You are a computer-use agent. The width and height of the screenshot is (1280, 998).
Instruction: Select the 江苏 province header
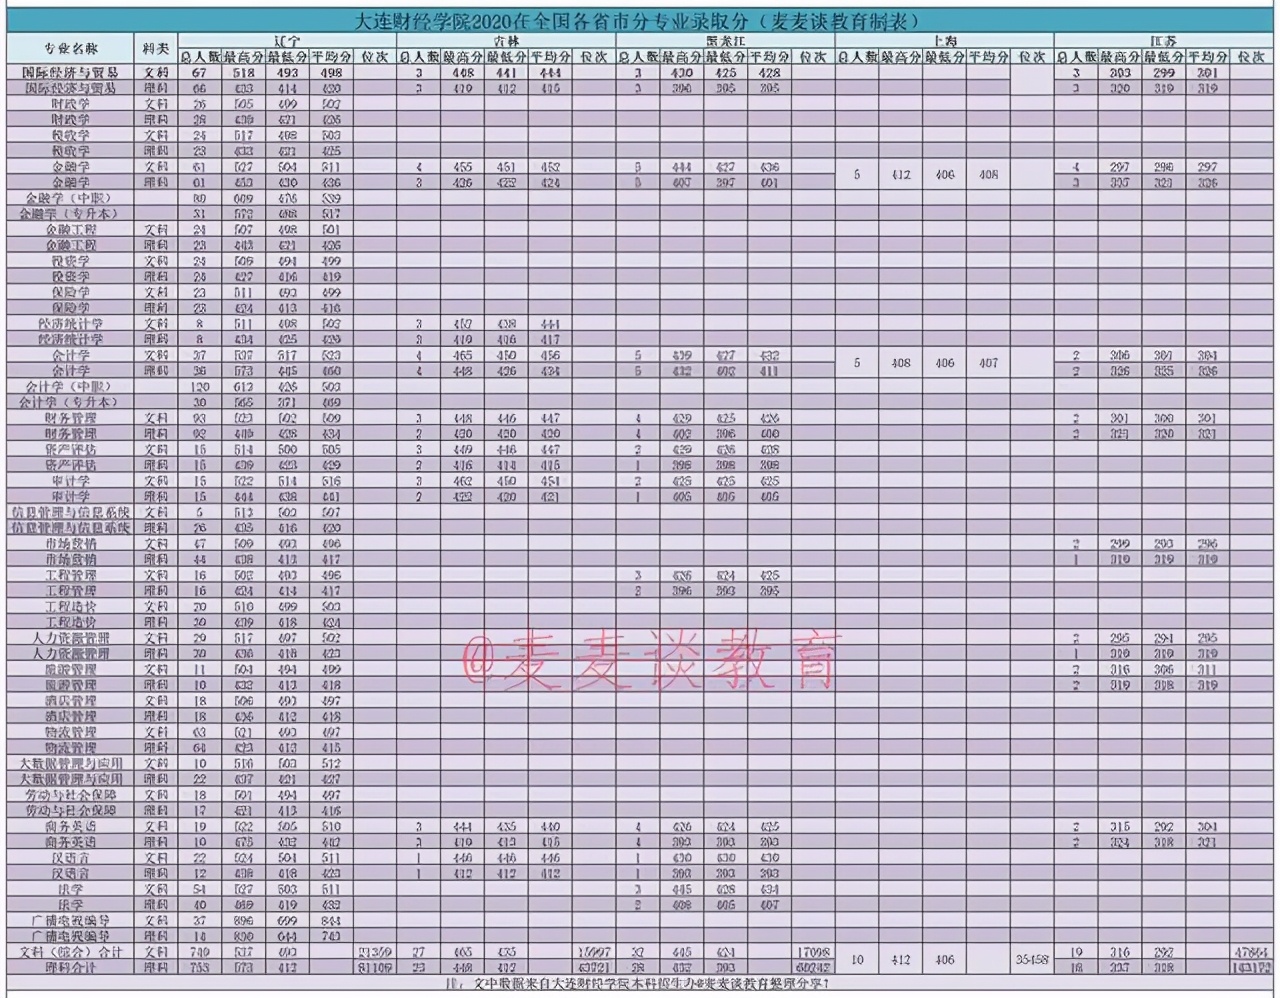[1163, 41]
